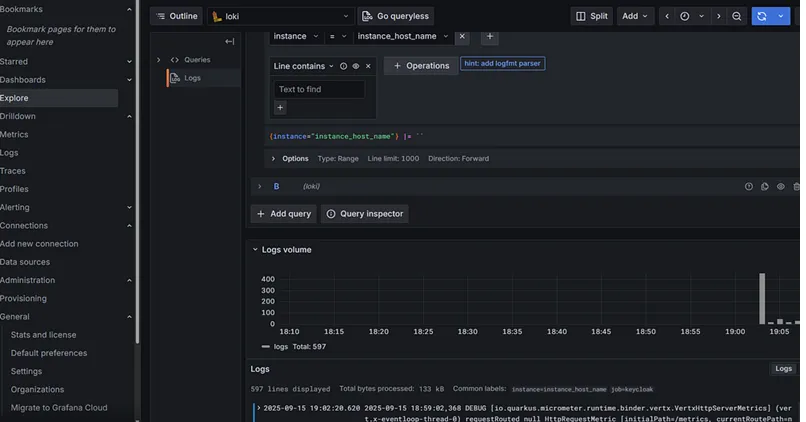Viewport: 806px width, 422px height.
Task: Open Add new connection
Action: tap(39, 244)
